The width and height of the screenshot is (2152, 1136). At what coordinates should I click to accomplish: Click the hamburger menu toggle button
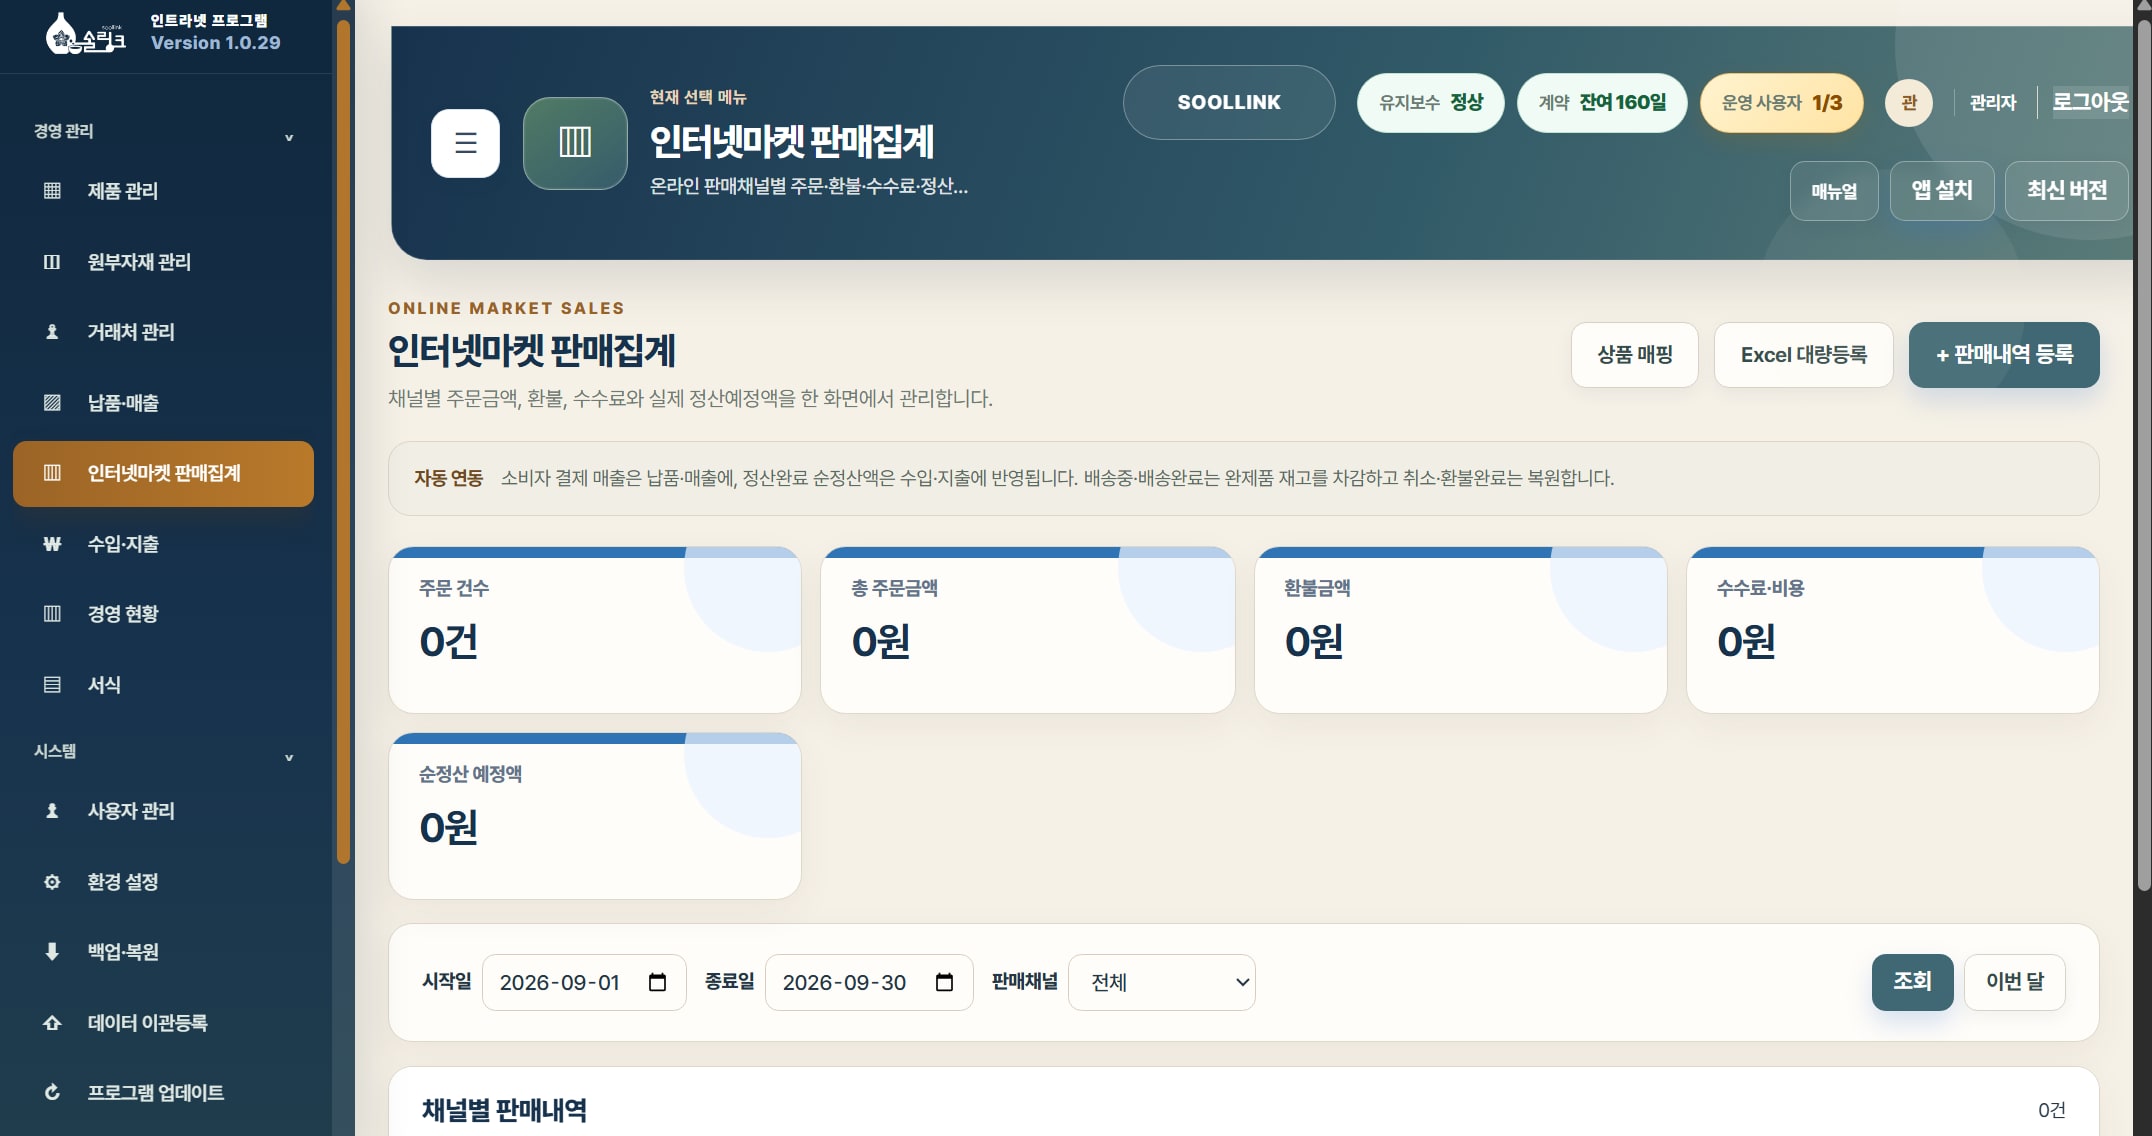coord(465,143)
